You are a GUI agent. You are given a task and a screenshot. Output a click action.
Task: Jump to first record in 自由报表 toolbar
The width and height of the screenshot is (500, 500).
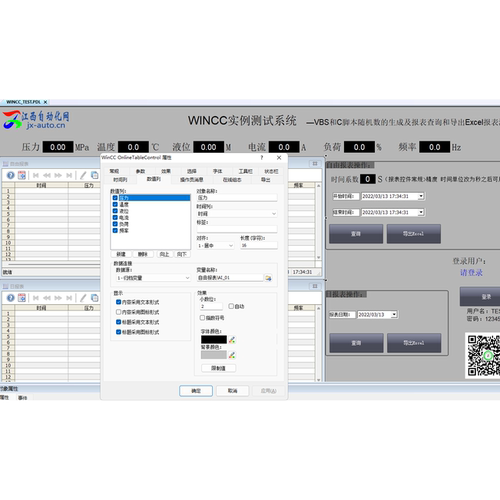[x=36, y=175]
